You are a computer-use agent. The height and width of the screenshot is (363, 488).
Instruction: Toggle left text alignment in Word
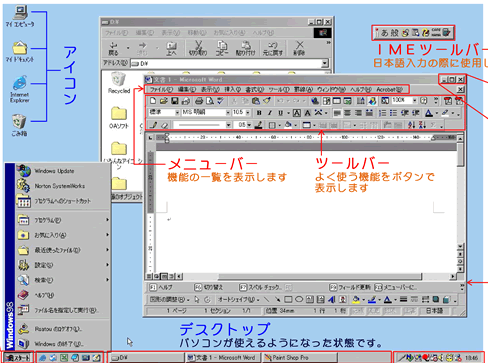point(337,113)
